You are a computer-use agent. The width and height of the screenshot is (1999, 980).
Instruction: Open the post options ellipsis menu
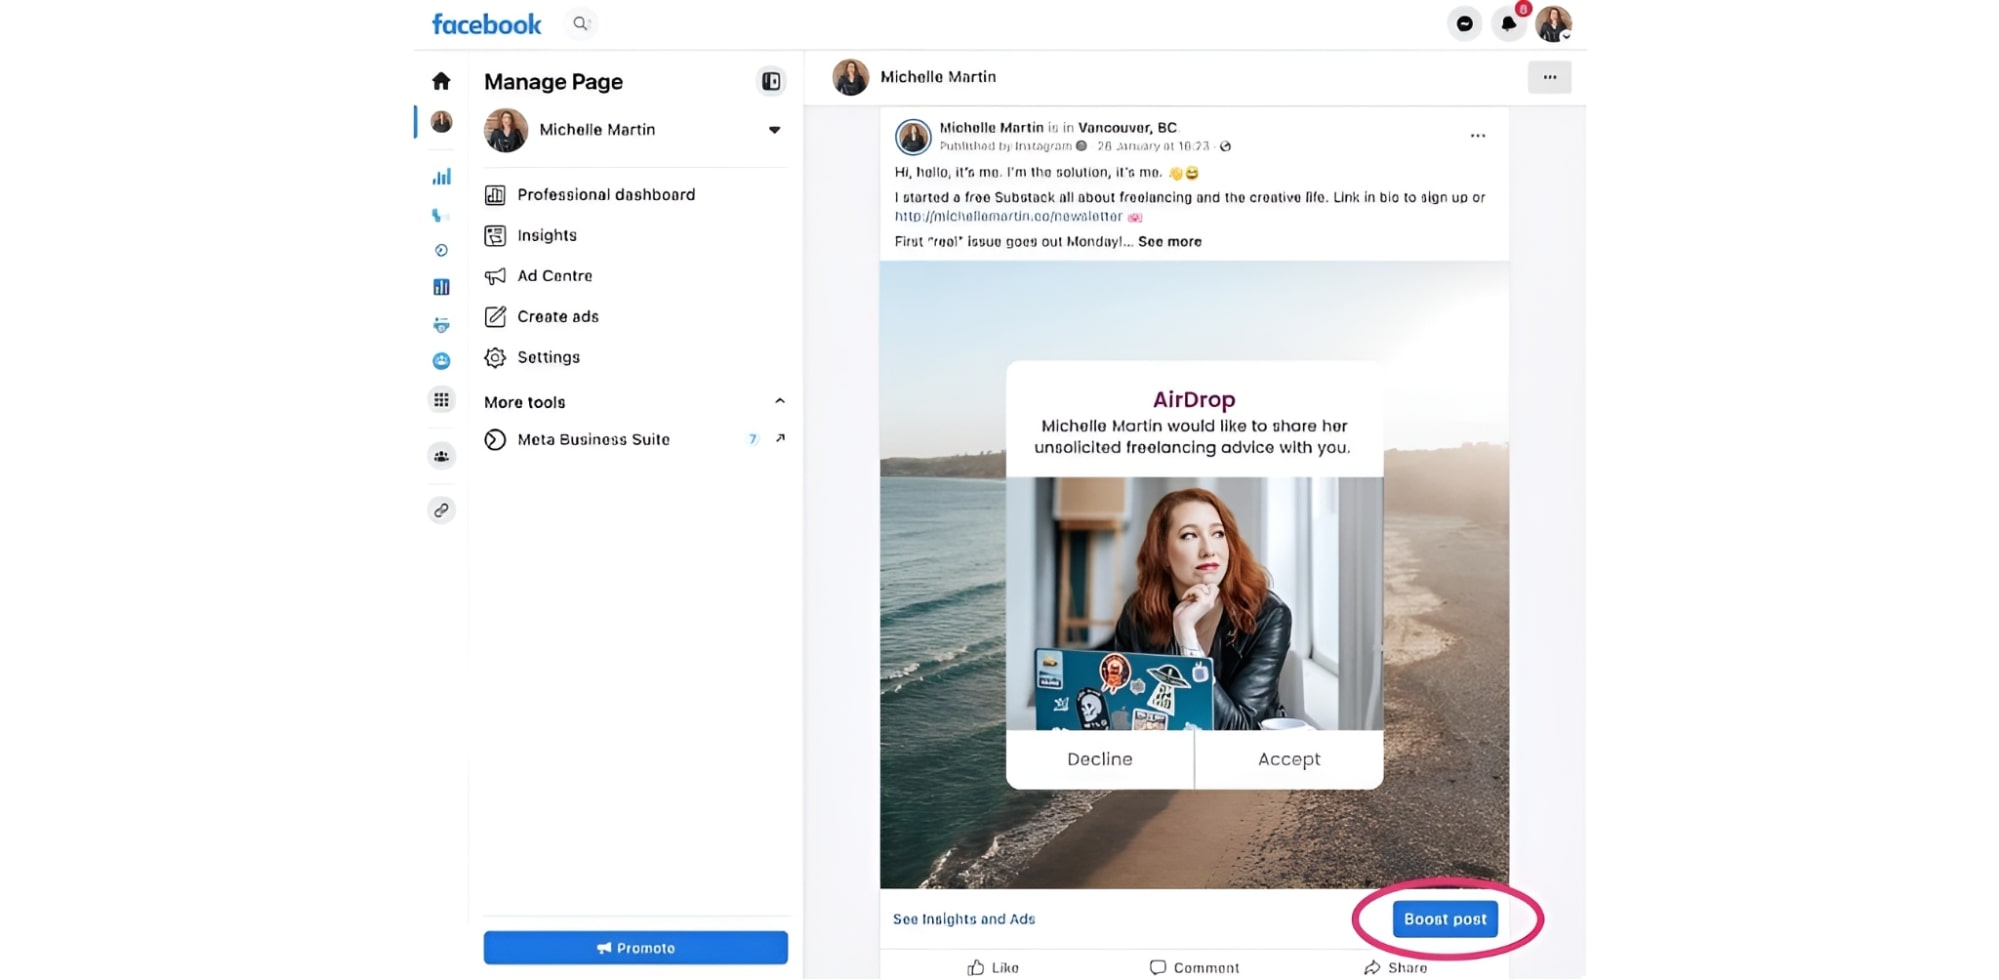[1478, 135]
